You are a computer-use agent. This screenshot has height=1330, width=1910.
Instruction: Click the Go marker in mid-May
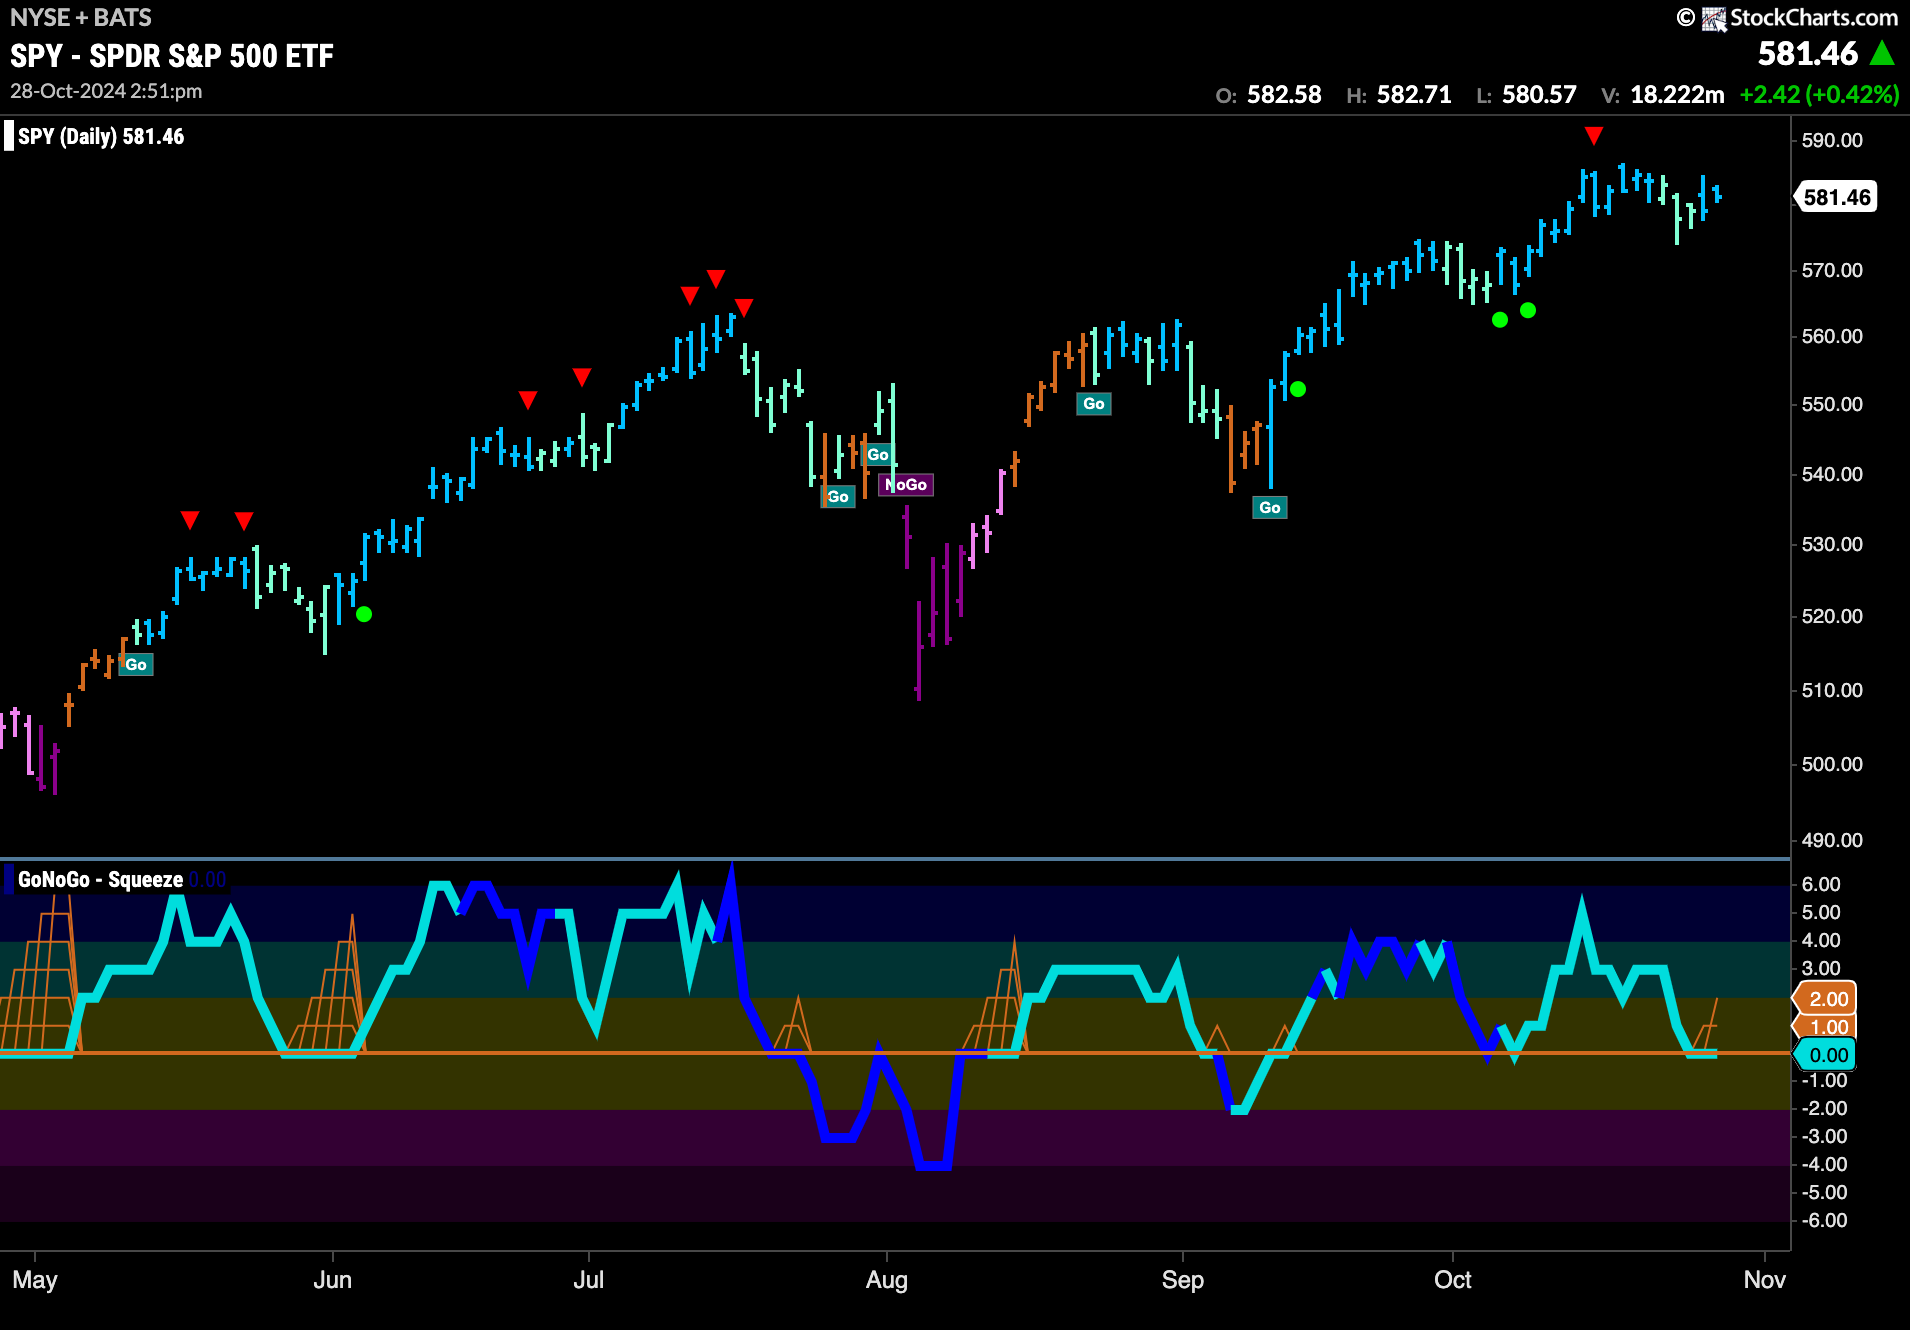click(136, 664)
